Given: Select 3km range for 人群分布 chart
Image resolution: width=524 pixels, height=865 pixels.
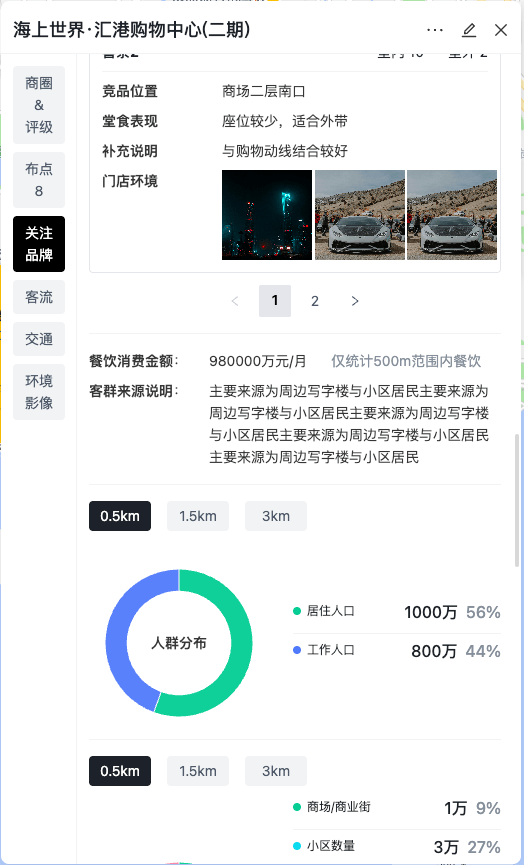Looking at the screenshot, I should tap(276, 516).
